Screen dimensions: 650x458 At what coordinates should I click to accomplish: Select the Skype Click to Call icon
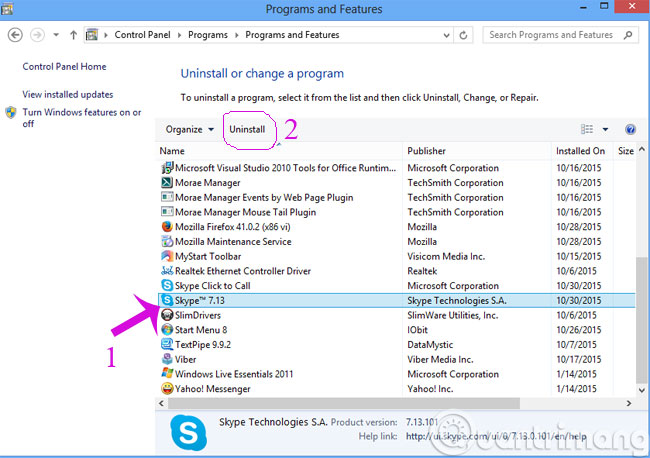tap(167, 286)
